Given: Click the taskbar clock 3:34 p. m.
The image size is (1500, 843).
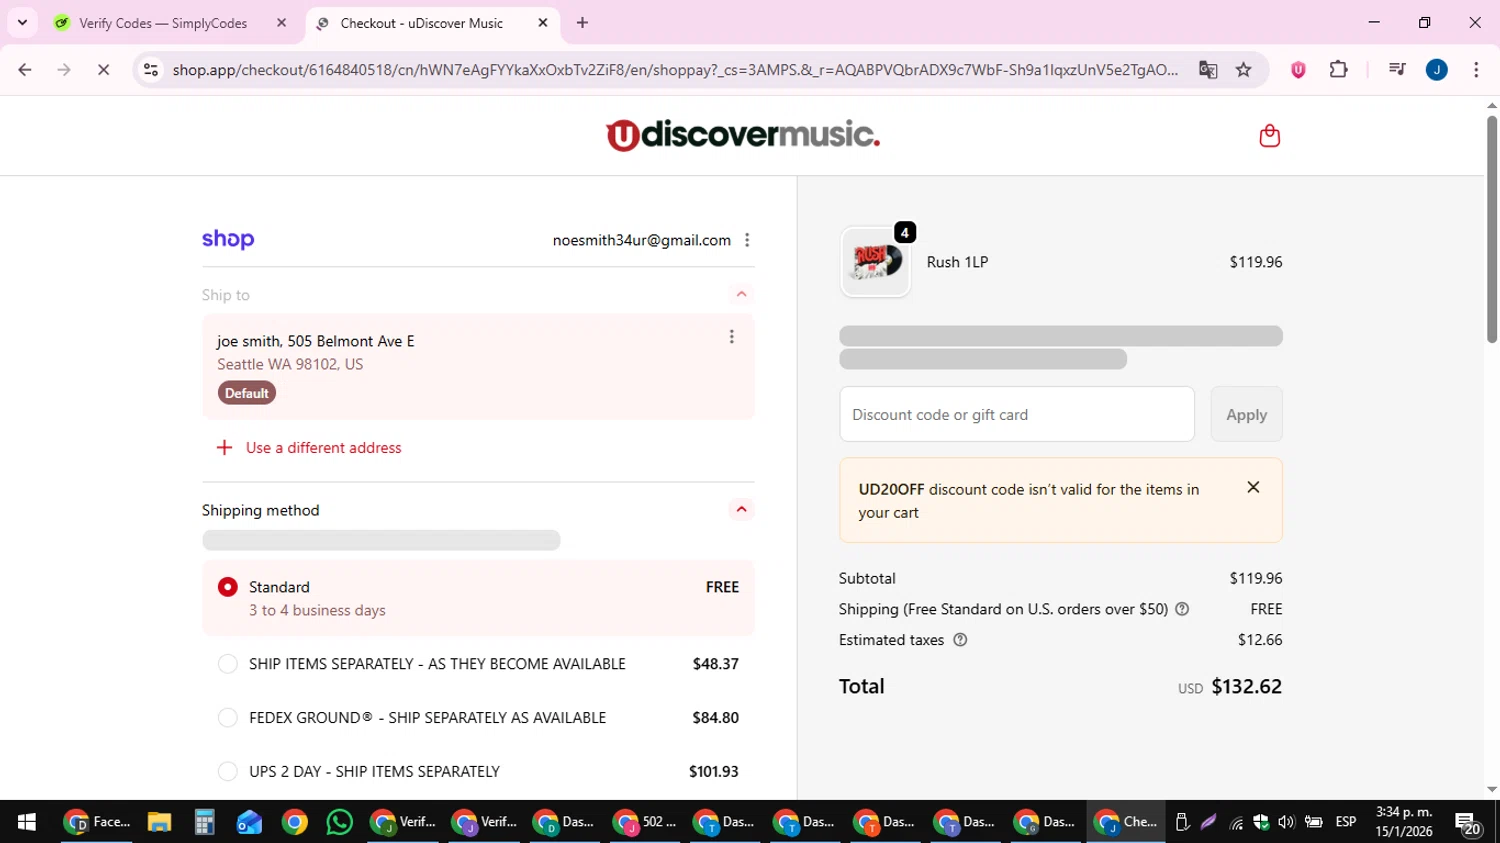Looking at the screenshot, I should 1404,822.
